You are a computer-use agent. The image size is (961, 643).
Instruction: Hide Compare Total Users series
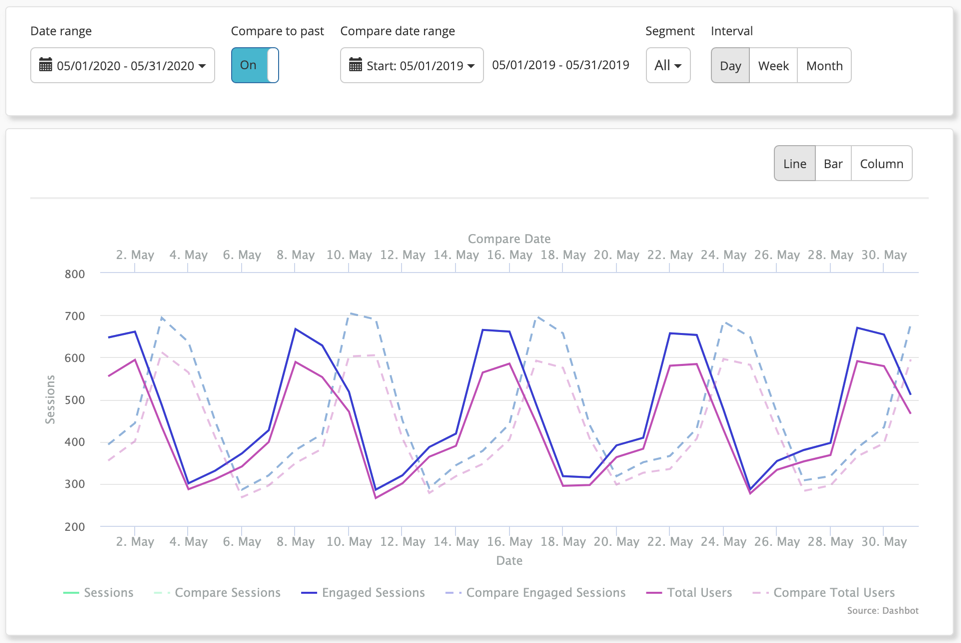pos(824,593)
